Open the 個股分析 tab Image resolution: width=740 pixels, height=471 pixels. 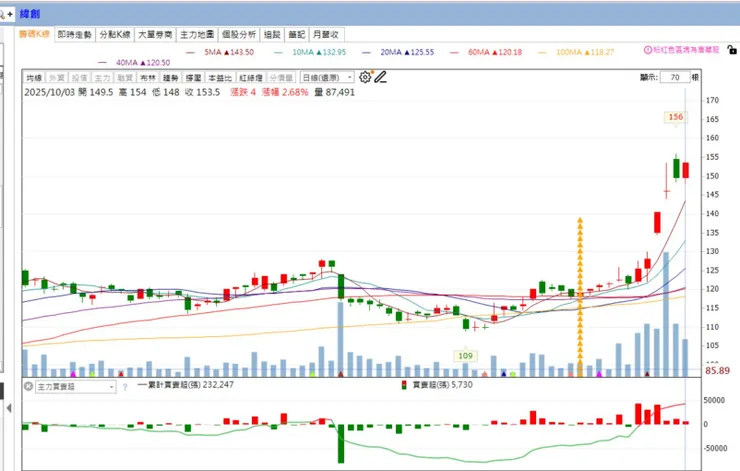[x=239, y=34]
